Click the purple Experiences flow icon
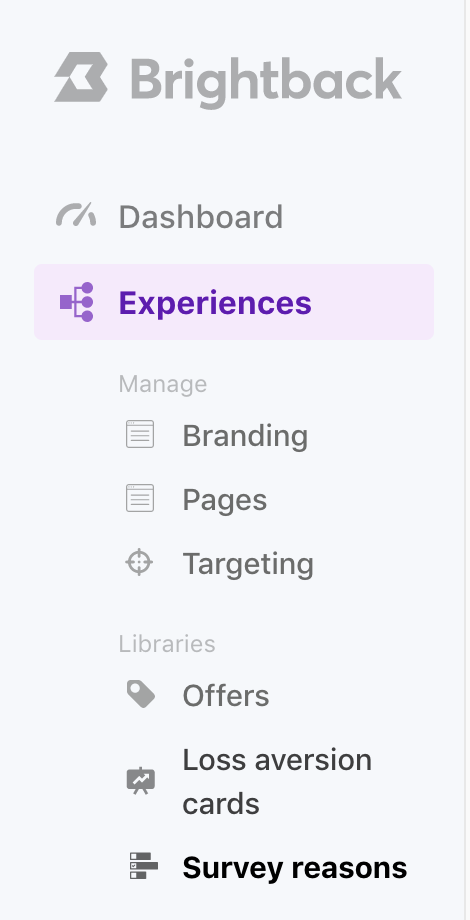The height and width of the screenshot is (920, 470). coord(77,302)
